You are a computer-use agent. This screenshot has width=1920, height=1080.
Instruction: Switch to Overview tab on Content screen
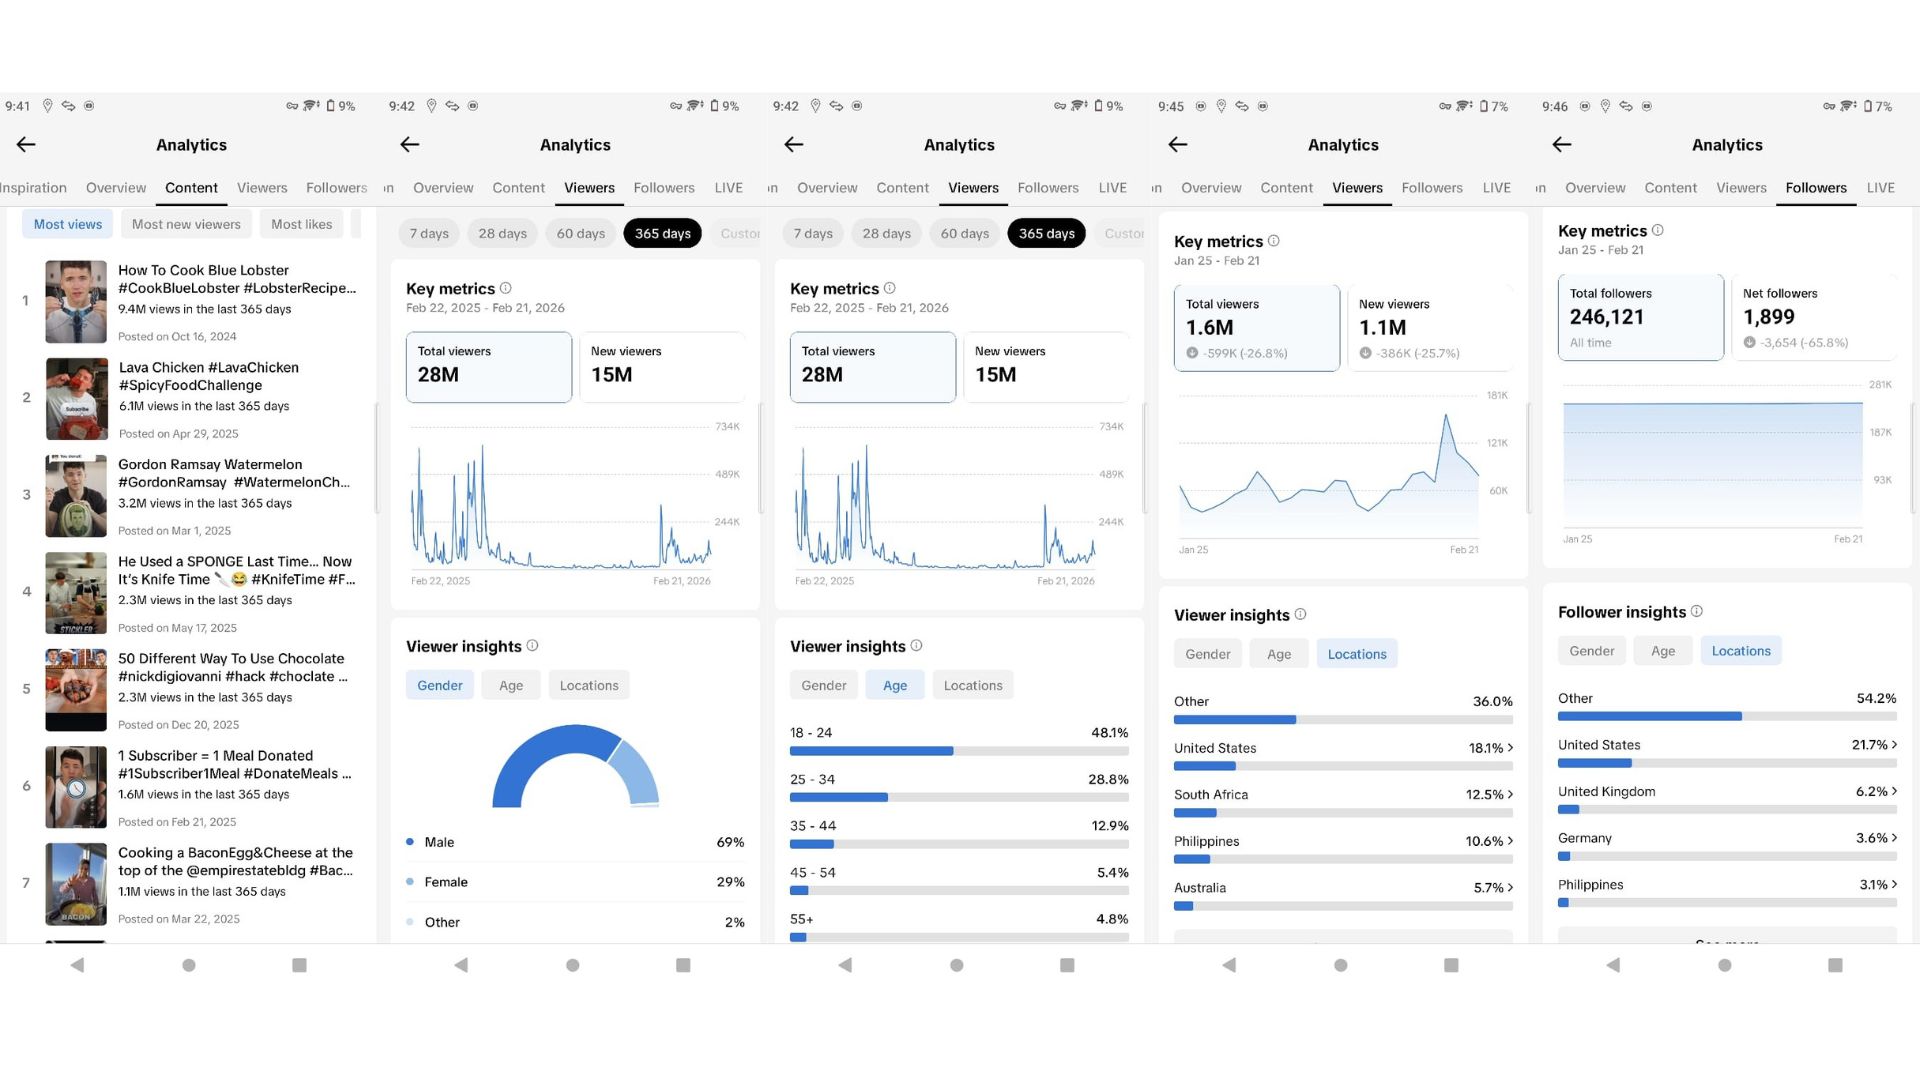(x=116, y=188)
